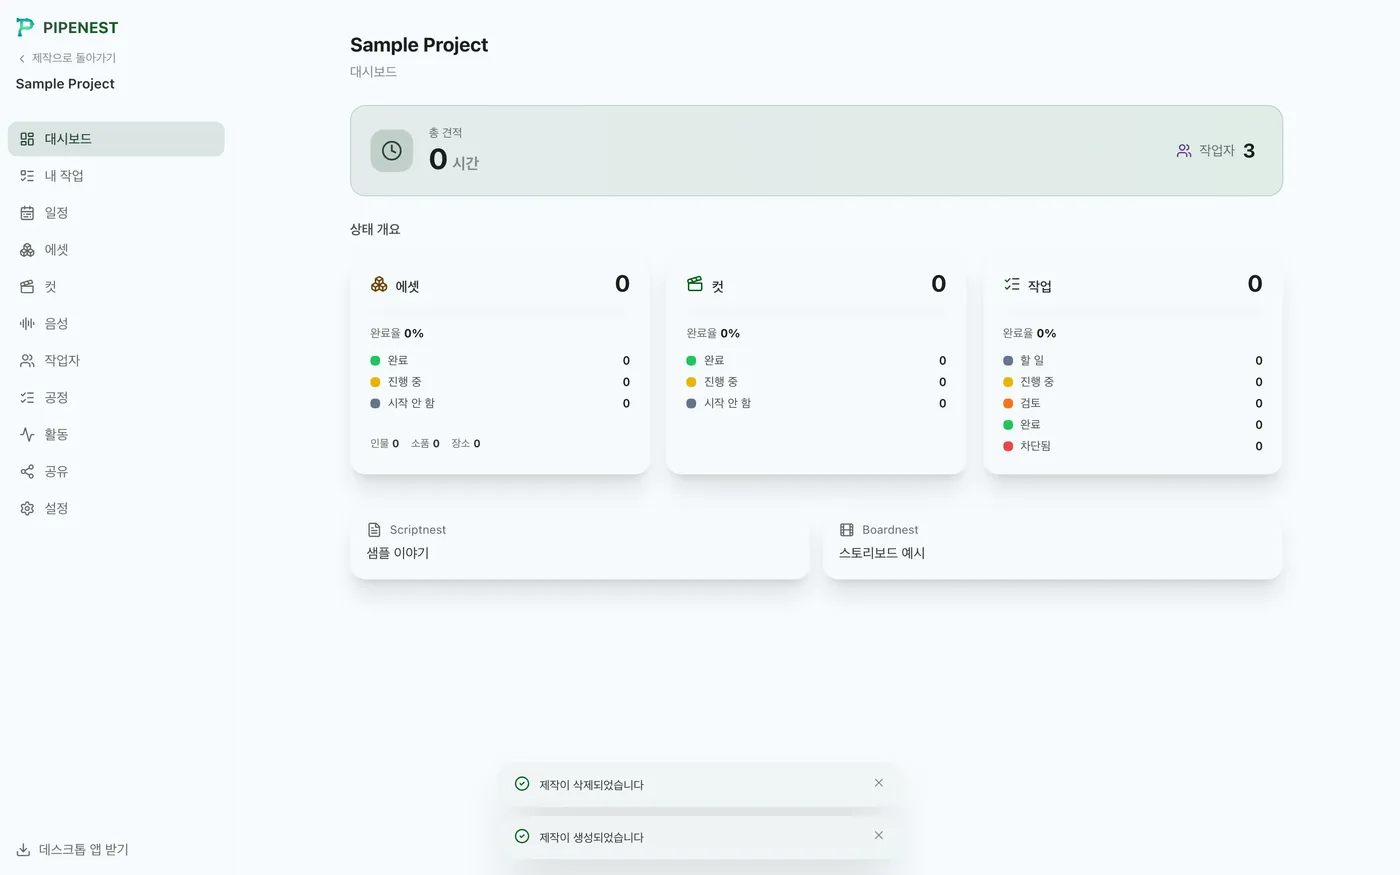Viewport: 1400px width, 875px height.
Task: Click the document icon beside Scriptnest
Action: click(x=374, y=530)
